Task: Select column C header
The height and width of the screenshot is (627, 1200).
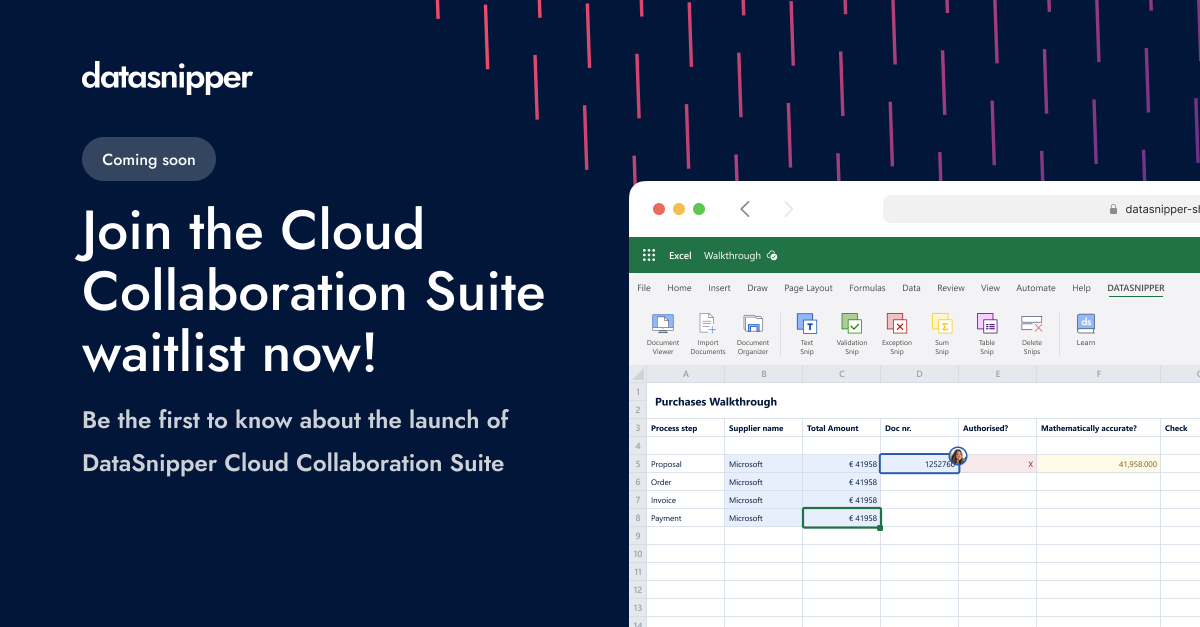Action: pyautogui.click(x=842, y=374)
